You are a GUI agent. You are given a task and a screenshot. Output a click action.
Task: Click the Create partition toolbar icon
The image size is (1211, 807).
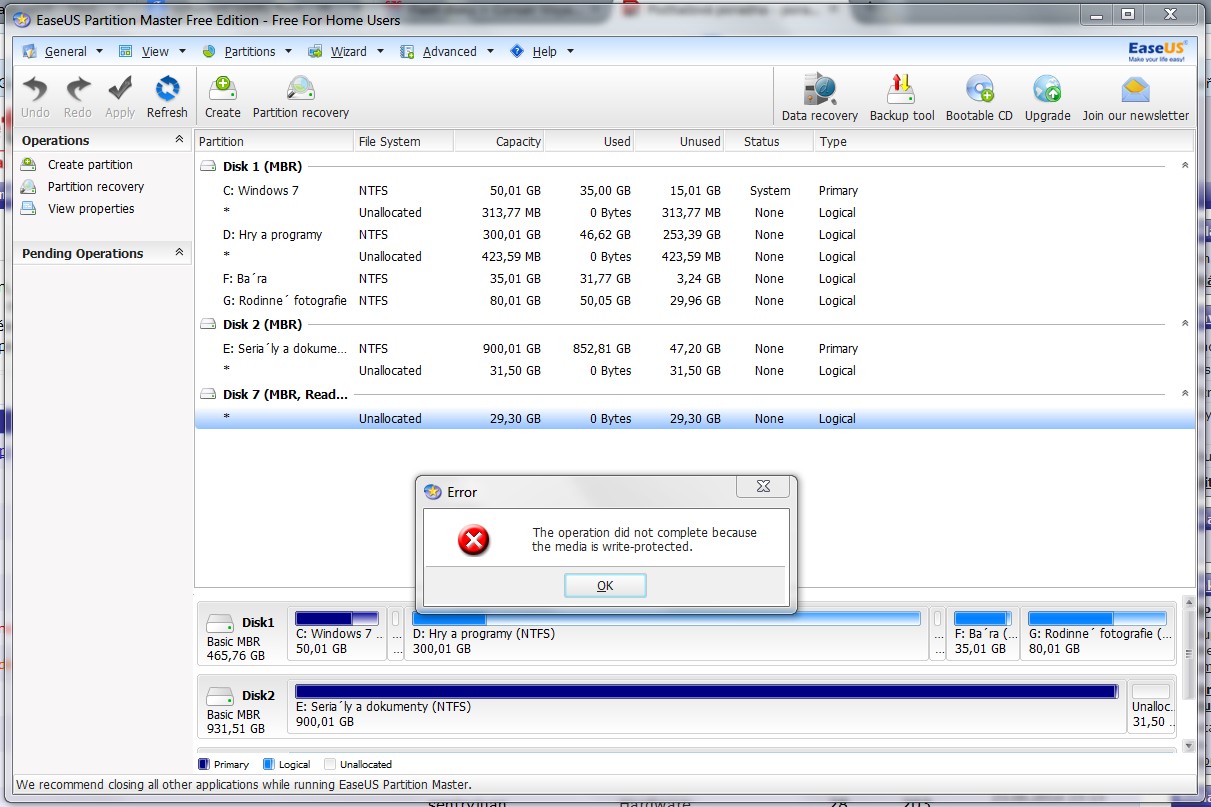click(x=222, y=89)
